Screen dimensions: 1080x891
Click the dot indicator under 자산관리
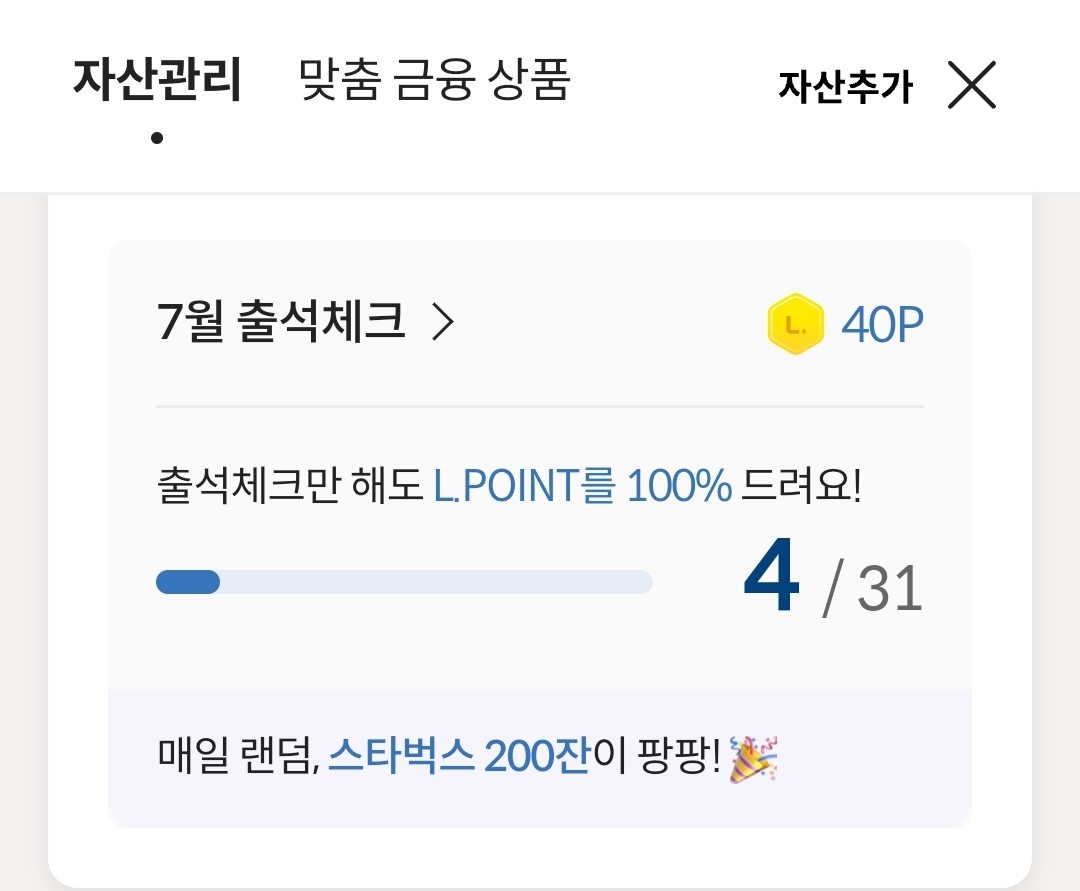click(x=157, y=139)
